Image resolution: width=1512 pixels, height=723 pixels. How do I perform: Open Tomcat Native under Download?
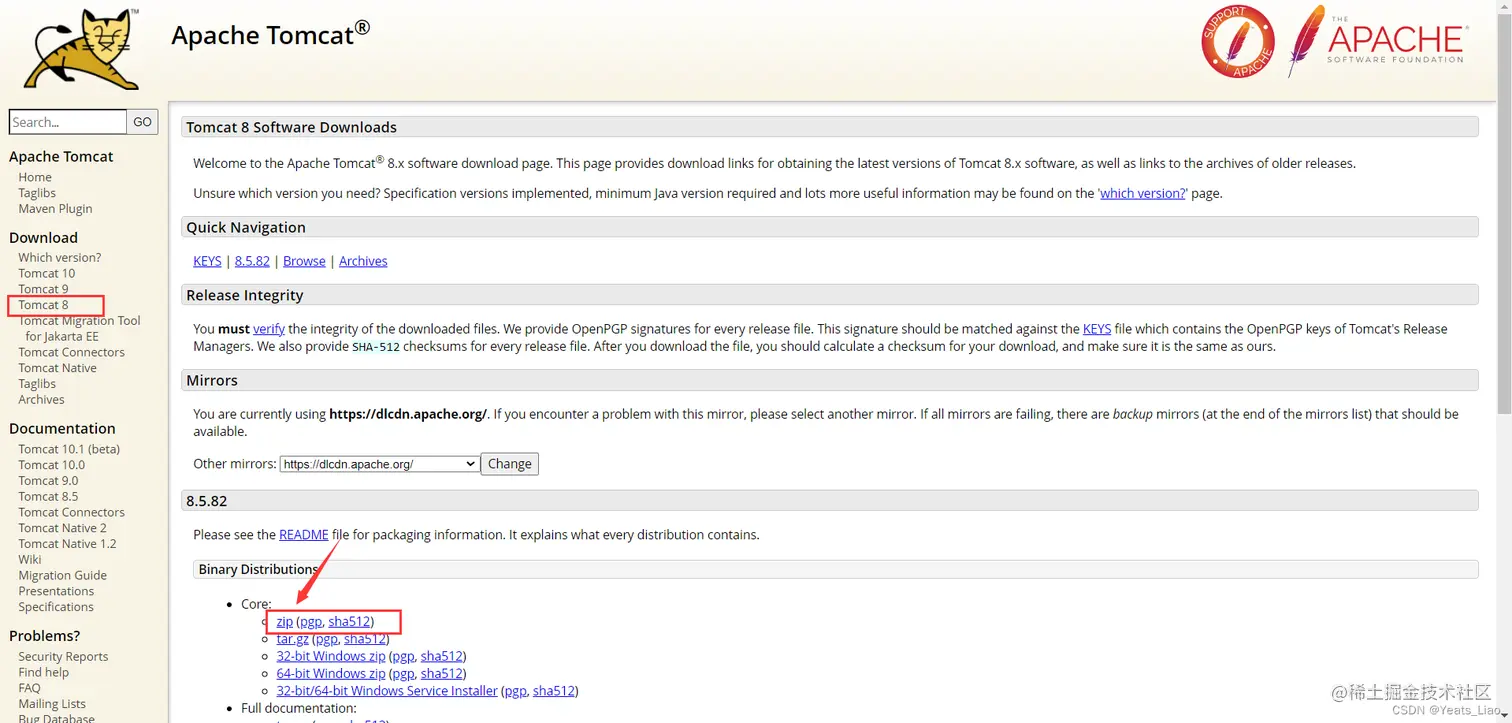click(57, 368)
